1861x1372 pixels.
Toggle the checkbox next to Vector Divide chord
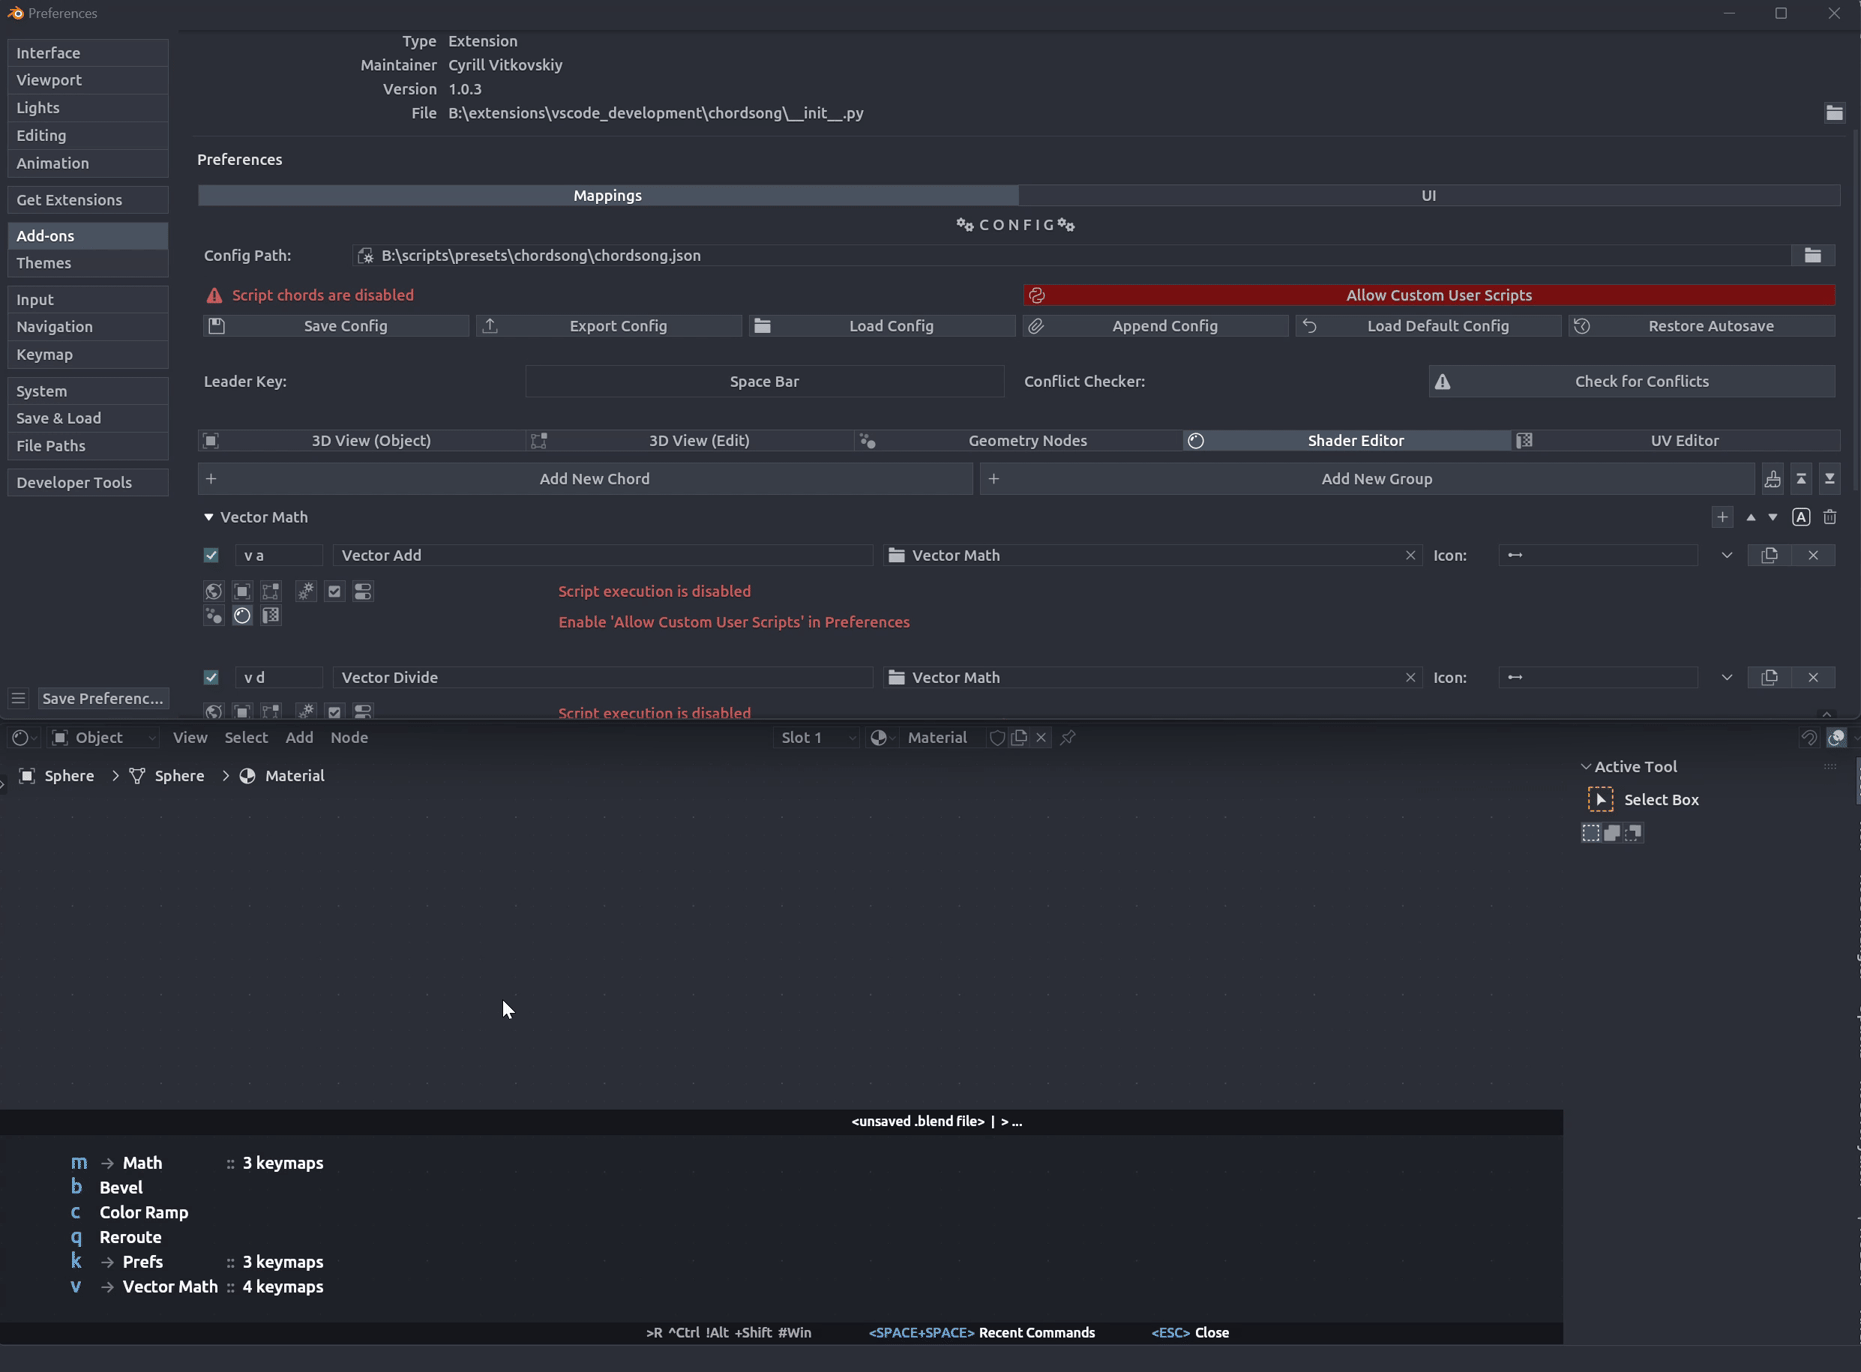tap(211, 677)
